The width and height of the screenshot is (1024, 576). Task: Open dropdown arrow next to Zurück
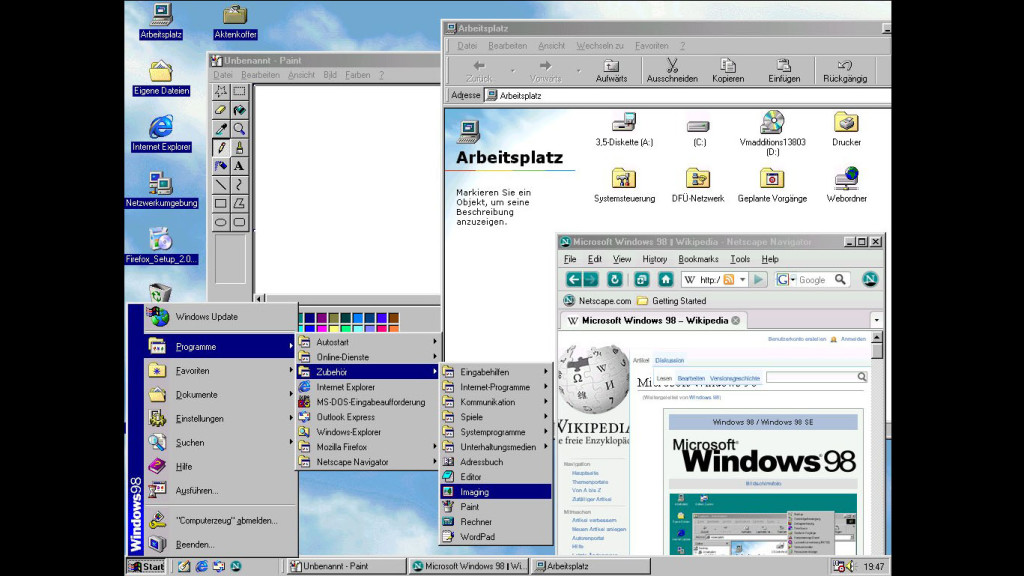[x=513, y=71]
